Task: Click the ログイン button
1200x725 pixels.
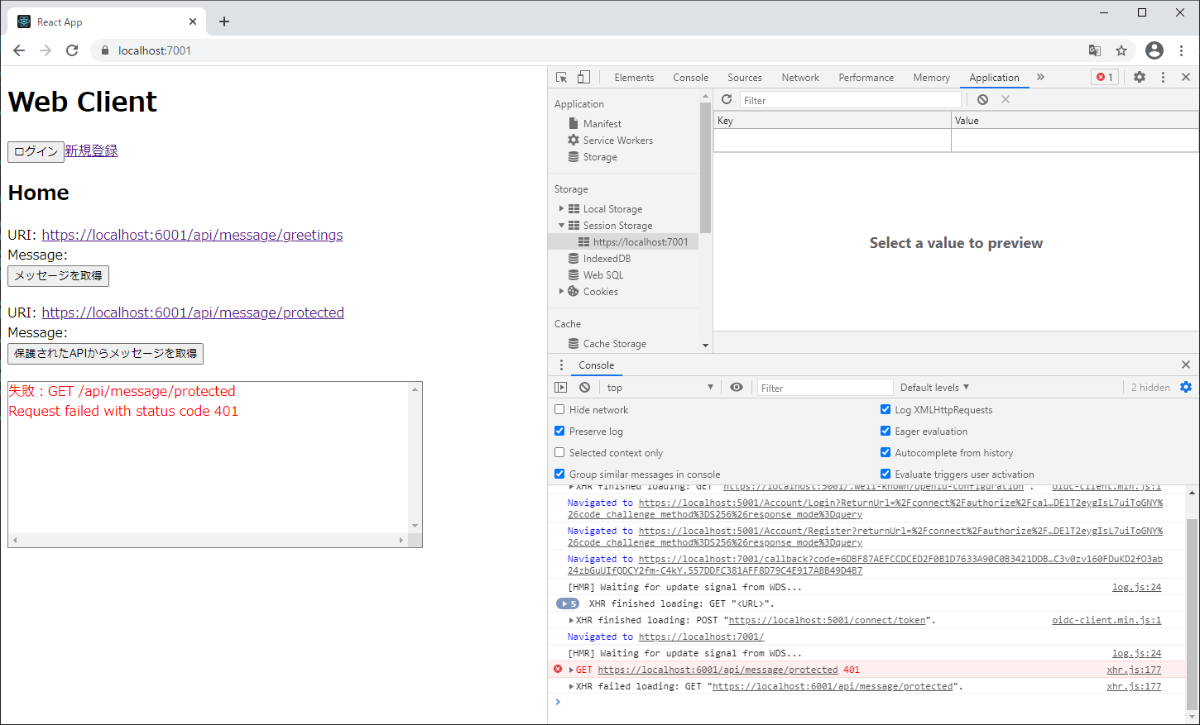Action: pyautogui.click(x=36, y=152)
